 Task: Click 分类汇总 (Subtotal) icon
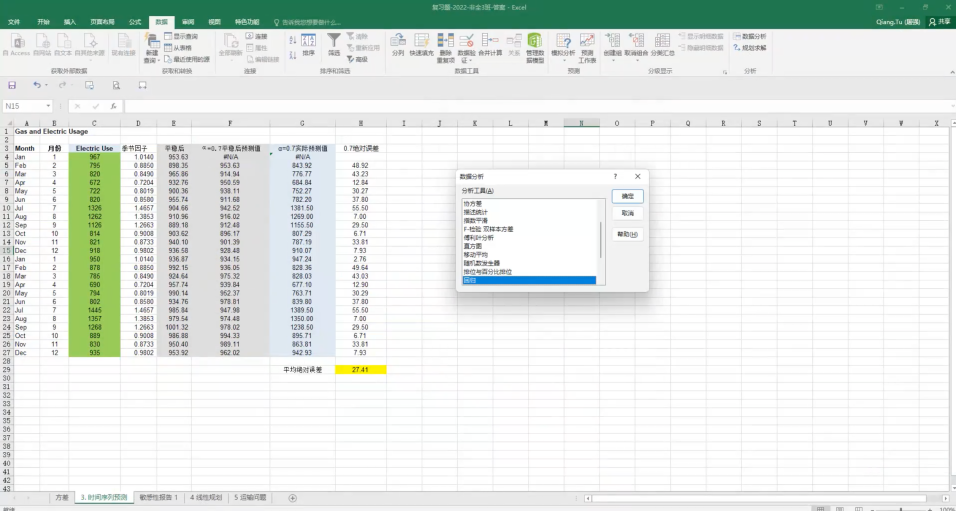(x=663, y=43)
